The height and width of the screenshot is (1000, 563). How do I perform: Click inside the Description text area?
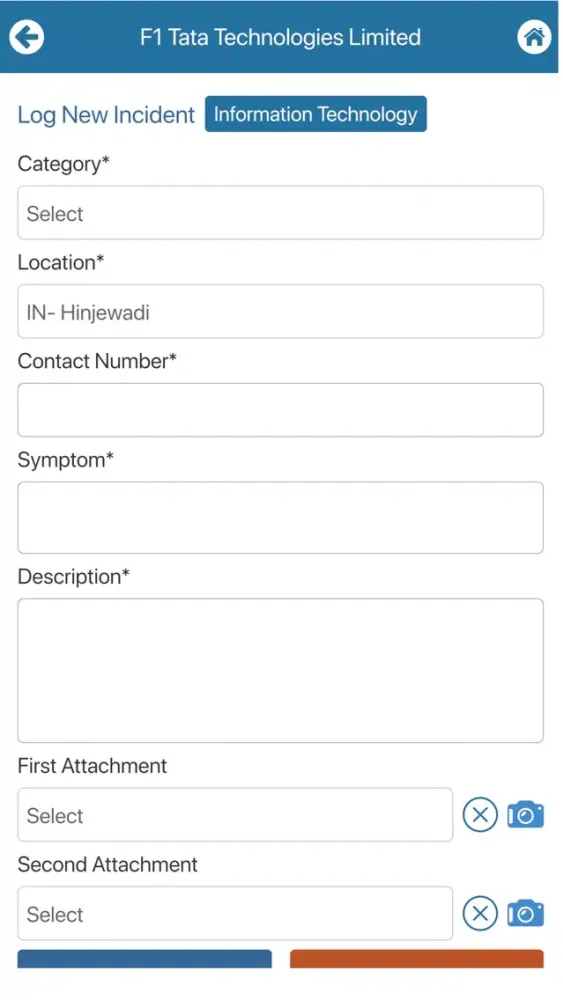point(281,670)
